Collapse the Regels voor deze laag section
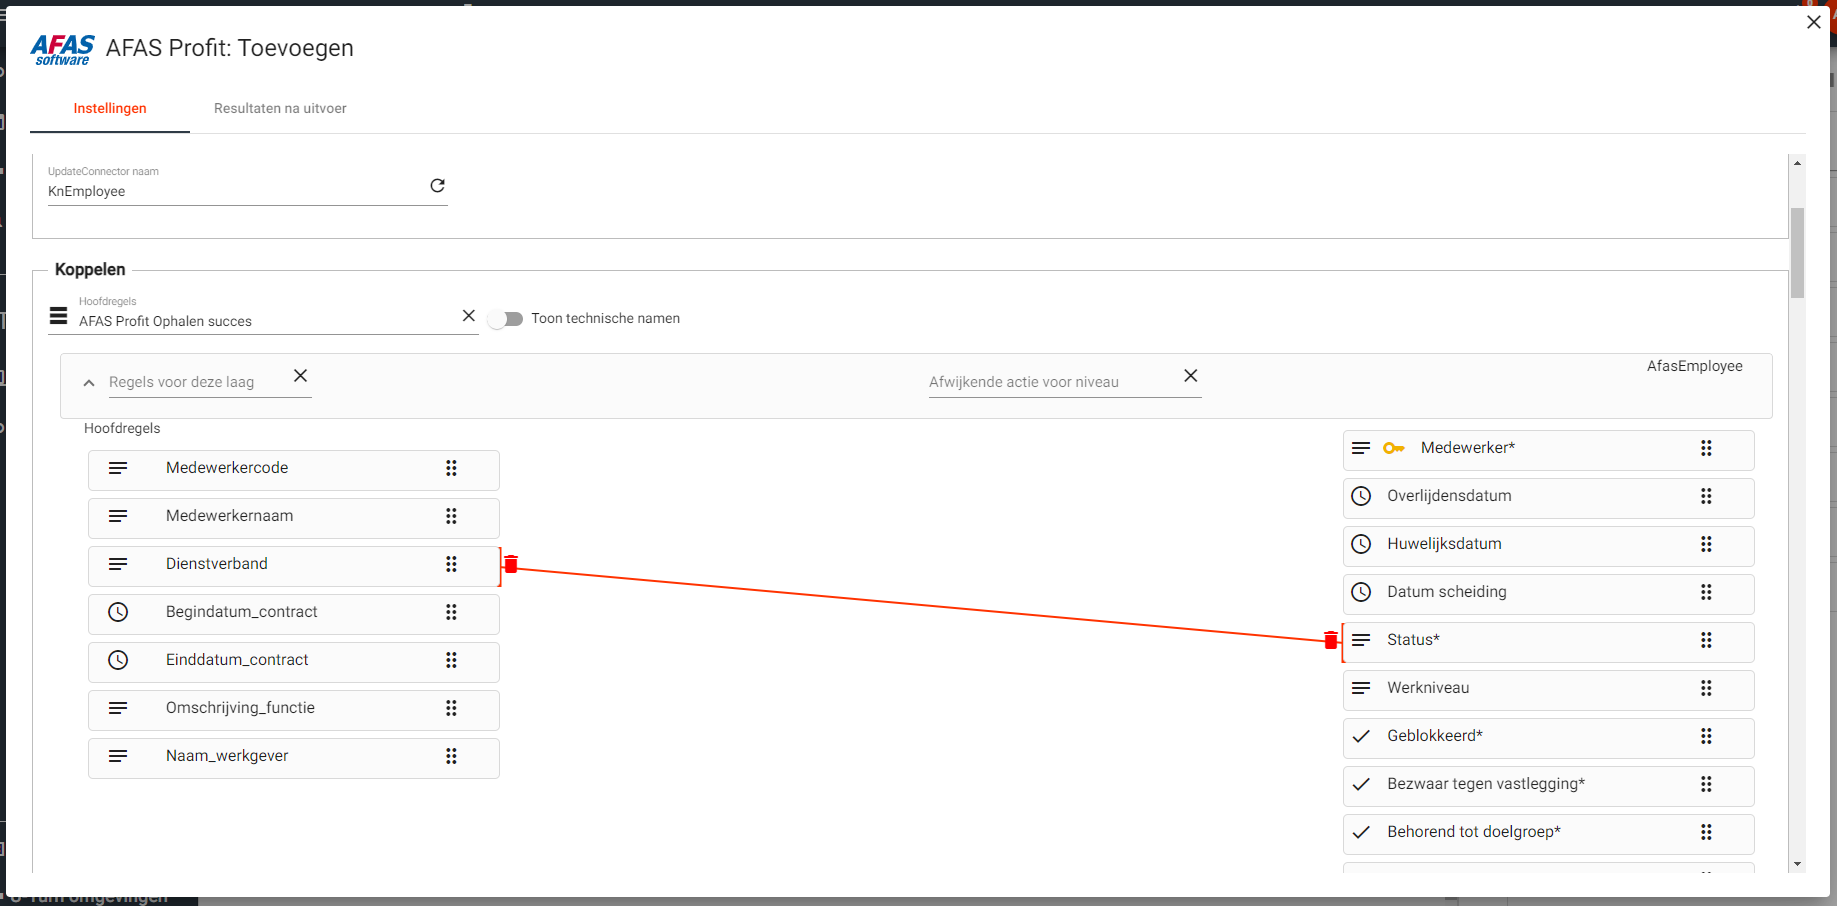This screenshot has height=906, width=1837. tap(89, 382)
